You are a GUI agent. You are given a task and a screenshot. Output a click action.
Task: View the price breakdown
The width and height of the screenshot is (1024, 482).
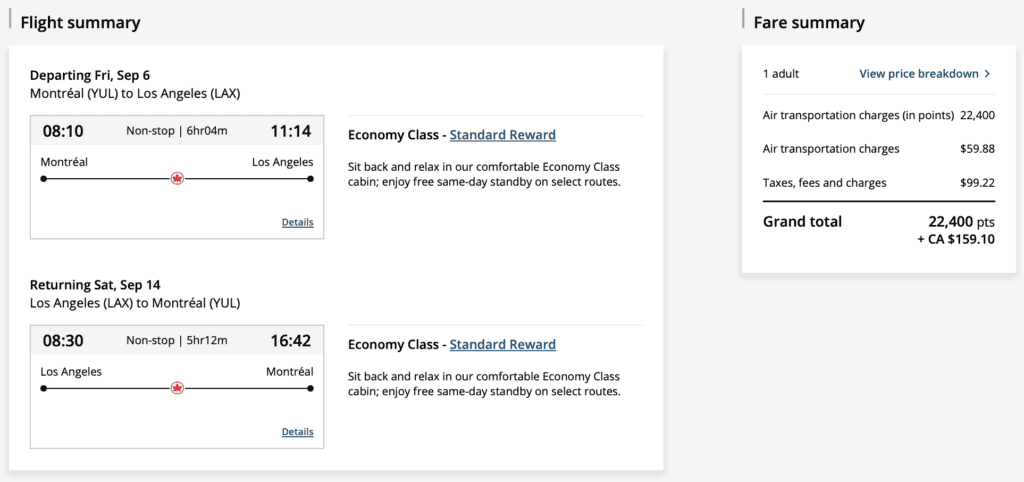pyautogui.click(x=918, y=74)
